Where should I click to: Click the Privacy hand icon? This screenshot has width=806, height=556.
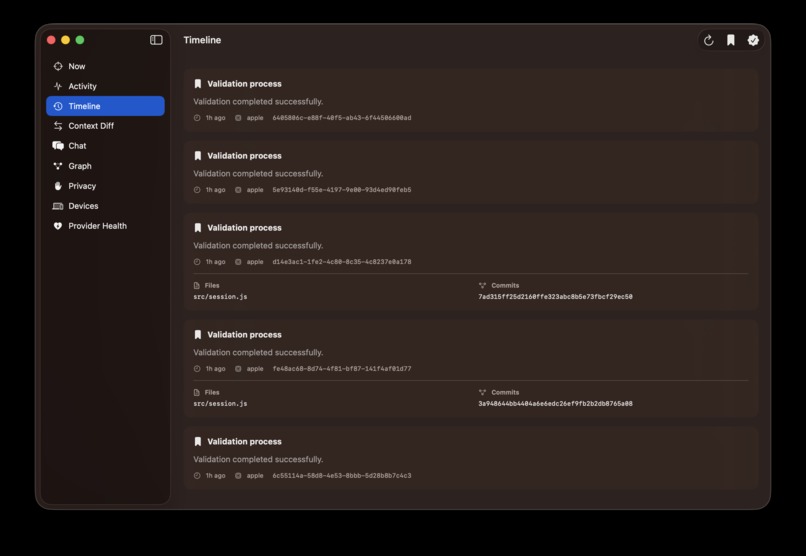coord(58,186)
